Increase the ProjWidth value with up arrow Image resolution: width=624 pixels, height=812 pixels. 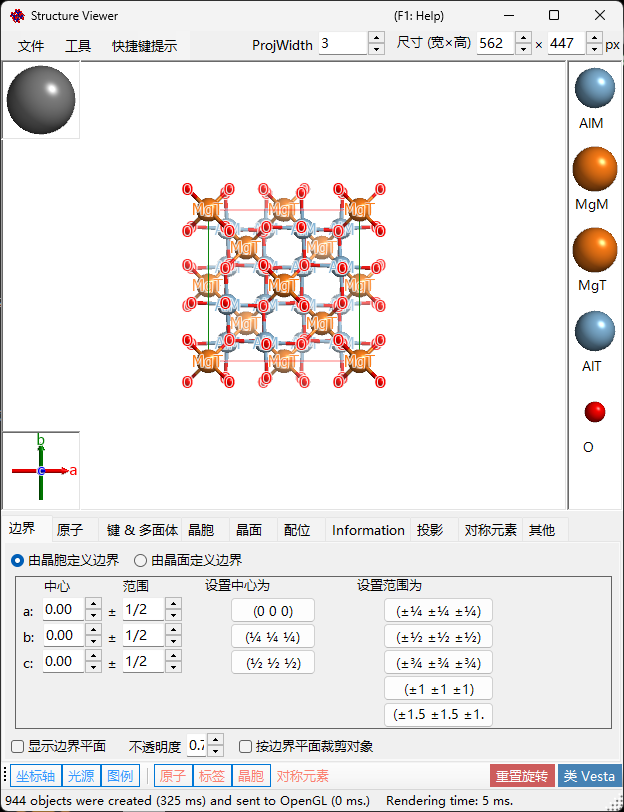point(376,38)
